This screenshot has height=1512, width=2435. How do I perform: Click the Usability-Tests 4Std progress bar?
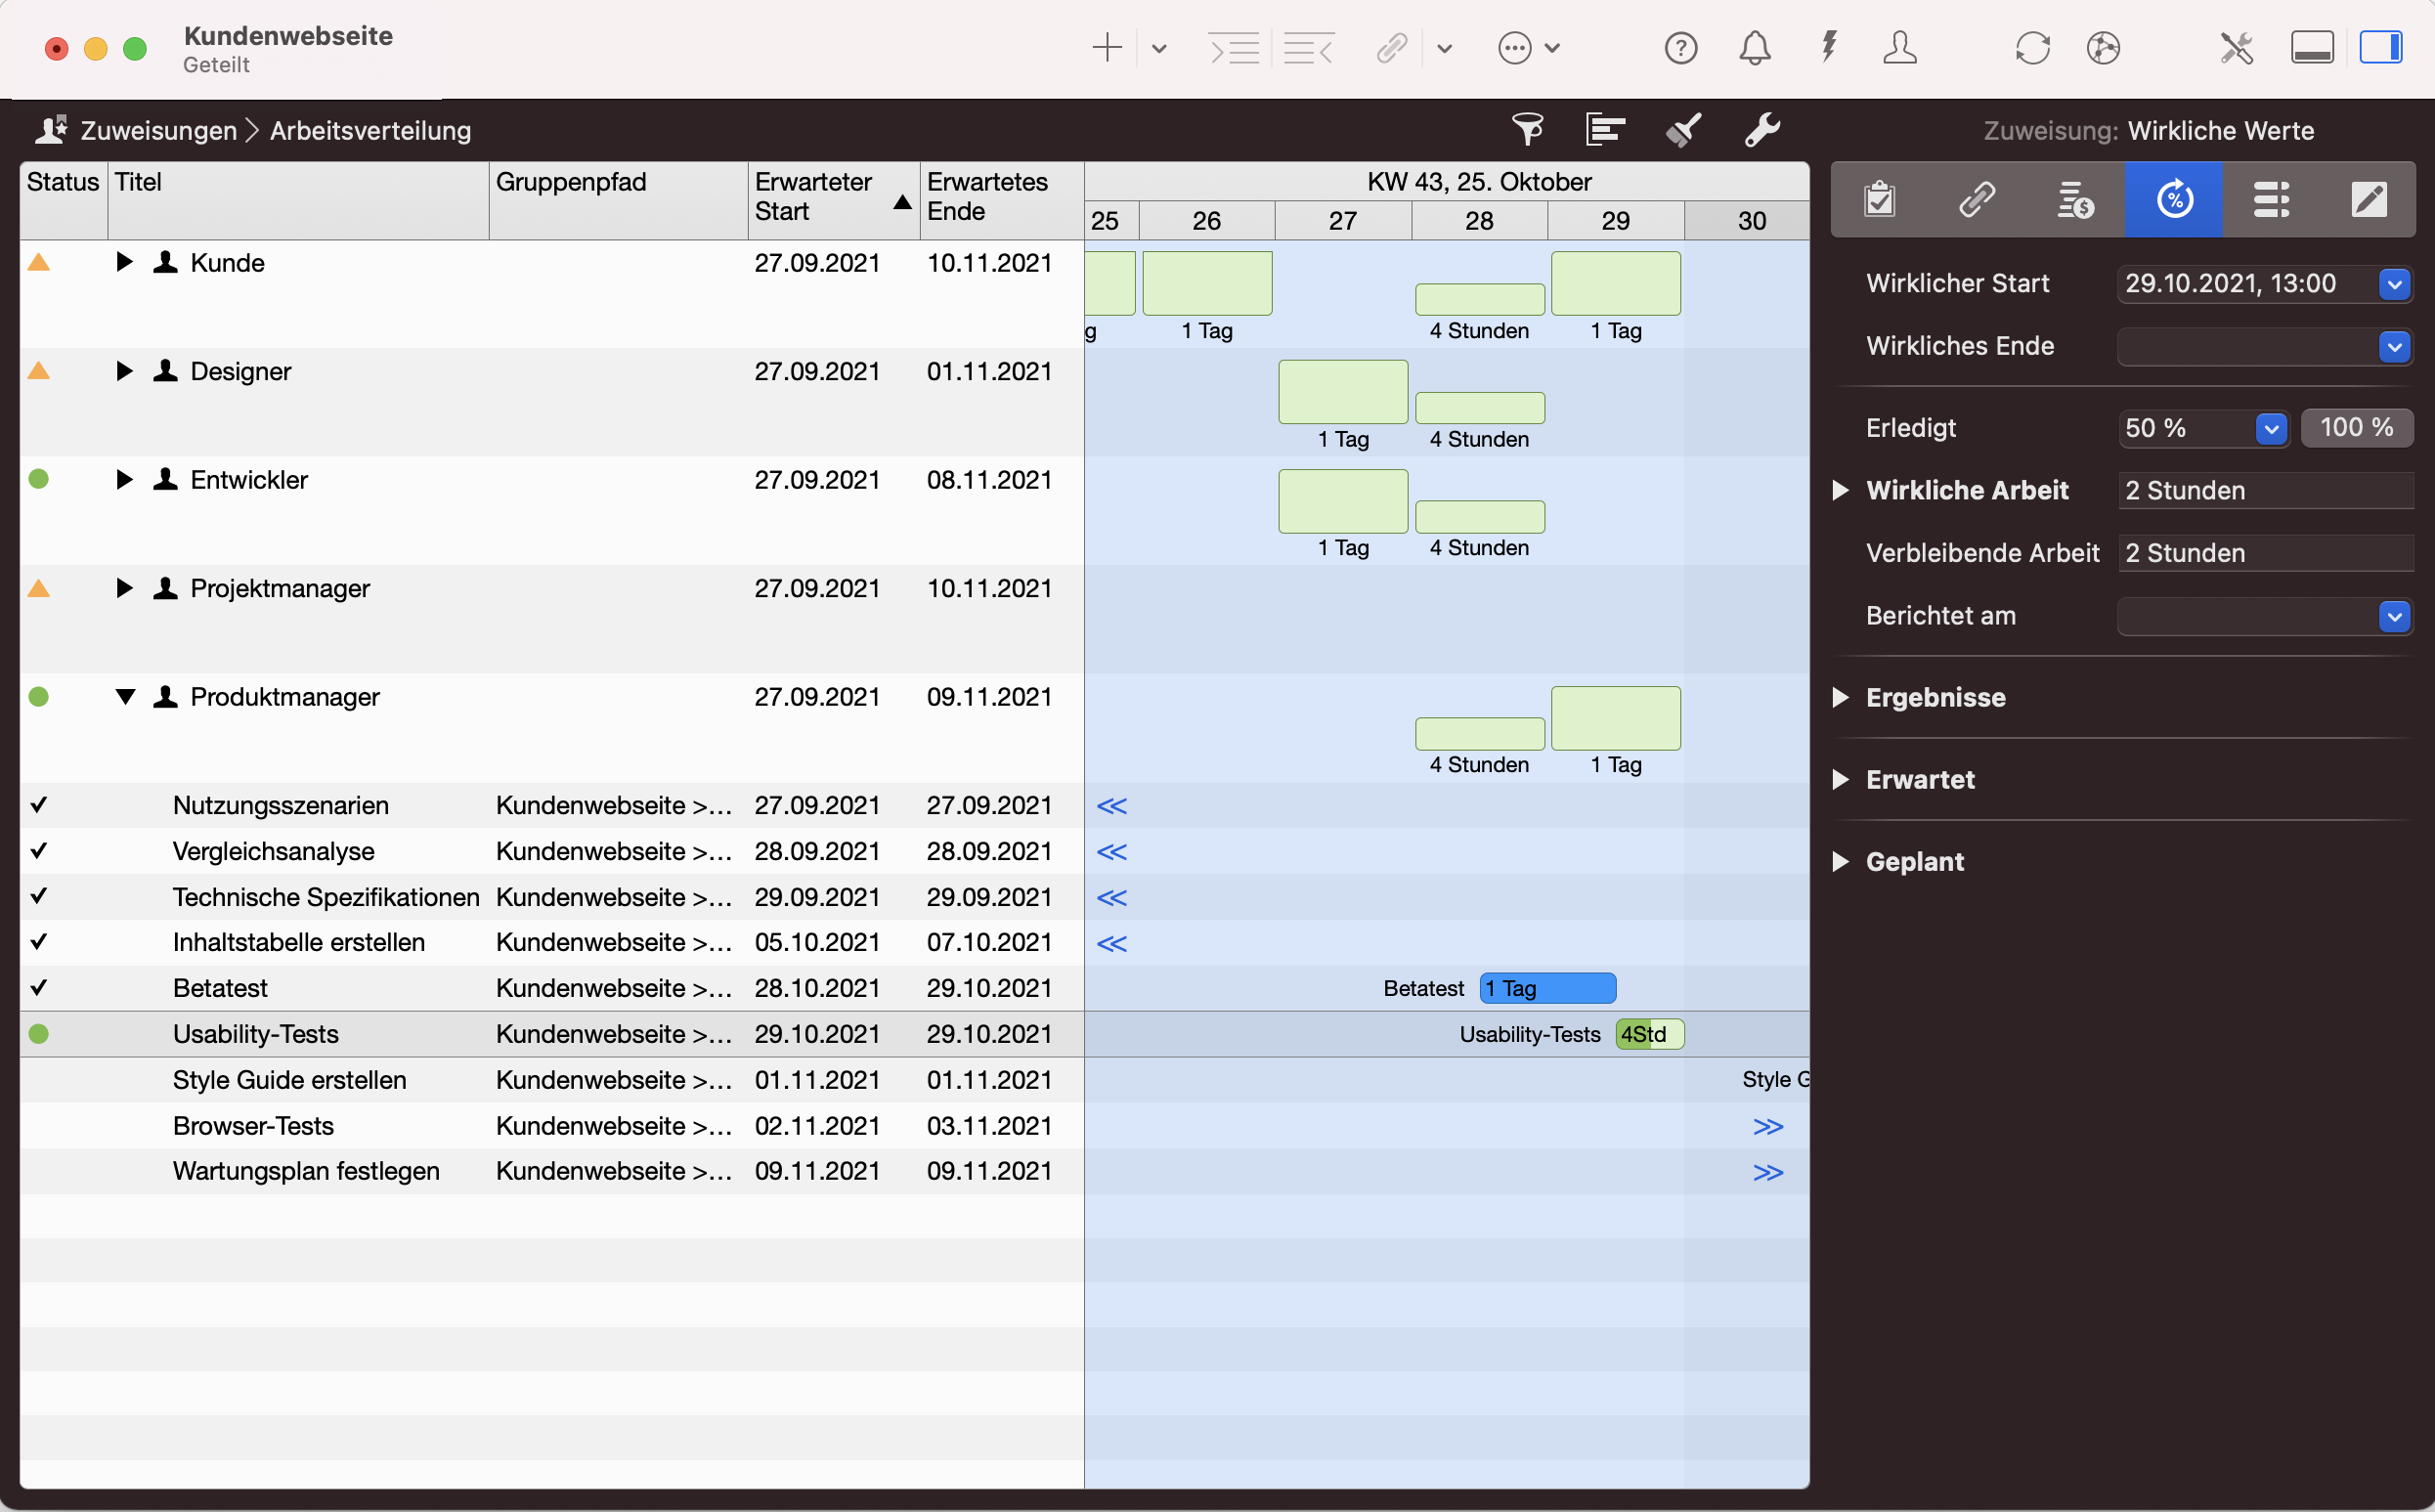[x=1649, y=1034]
